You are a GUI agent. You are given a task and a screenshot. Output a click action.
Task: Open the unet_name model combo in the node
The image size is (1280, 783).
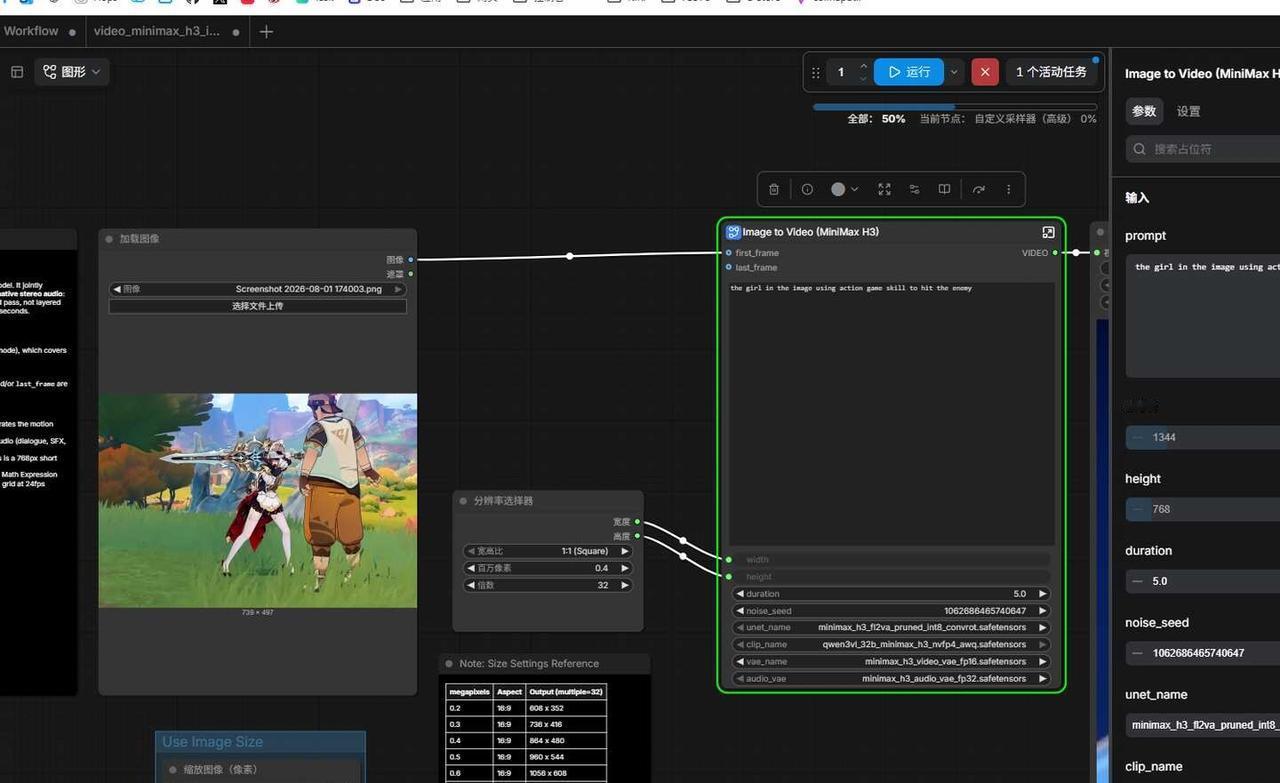pyautogui.click(x=891, y=628)
